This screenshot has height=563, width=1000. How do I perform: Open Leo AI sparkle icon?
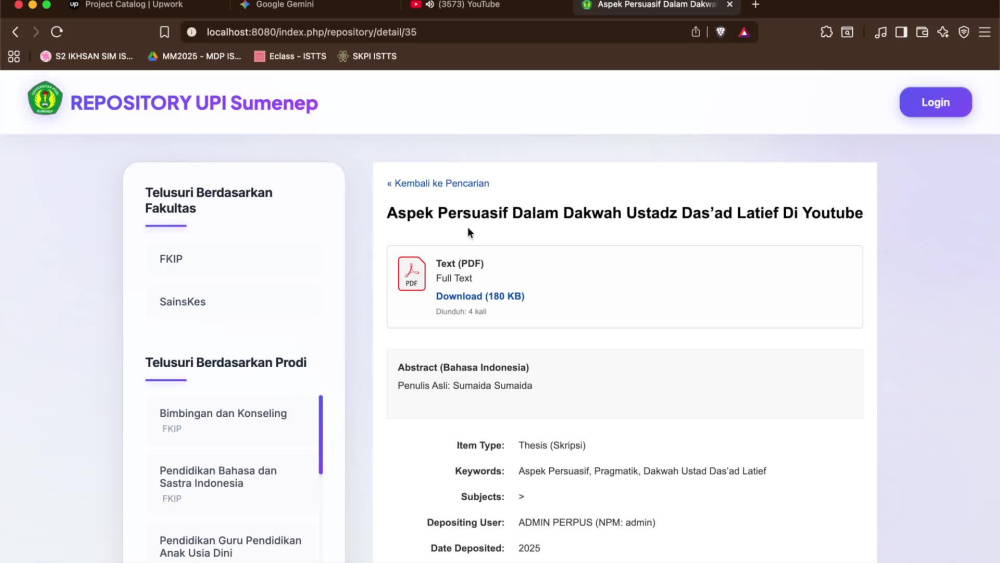click(x=943, y=32)
